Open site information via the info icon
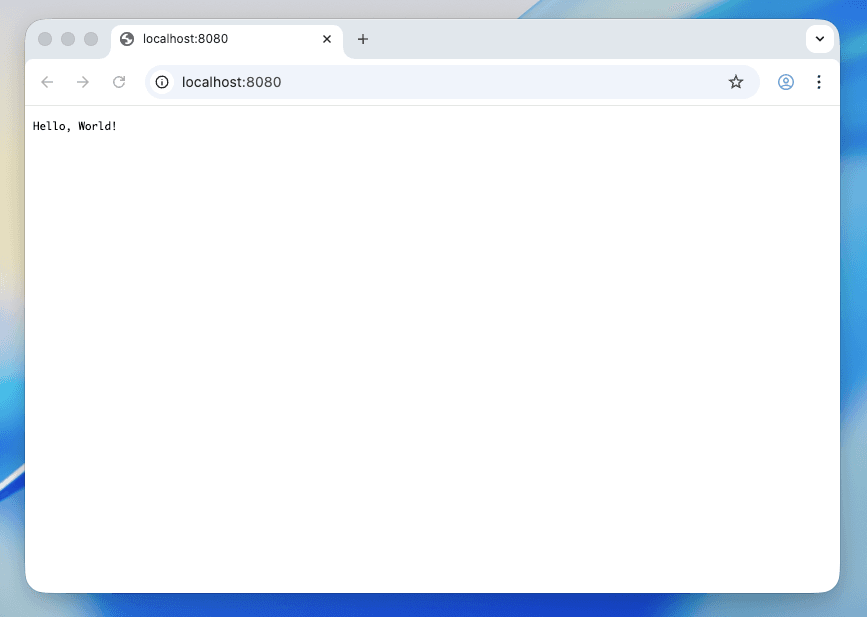 [x=161, y=82]
